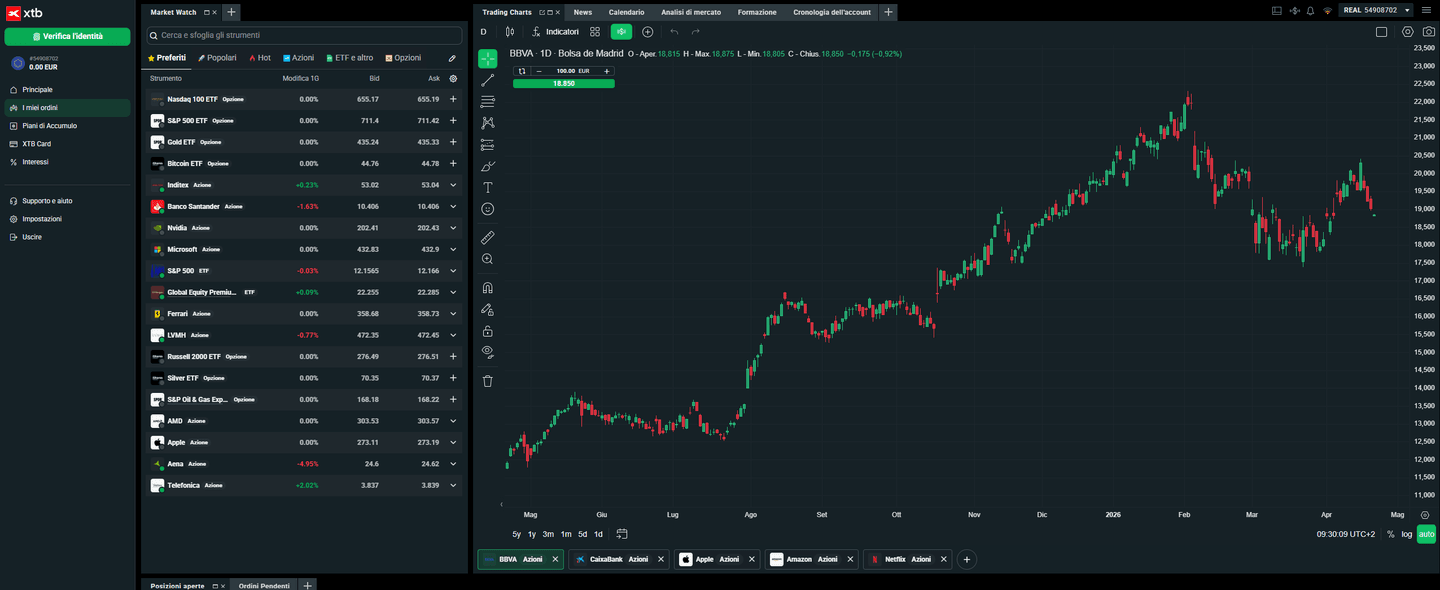Toggle percent scale on chart
The width and height of the screenshot is (1440, 590).
1390,534
